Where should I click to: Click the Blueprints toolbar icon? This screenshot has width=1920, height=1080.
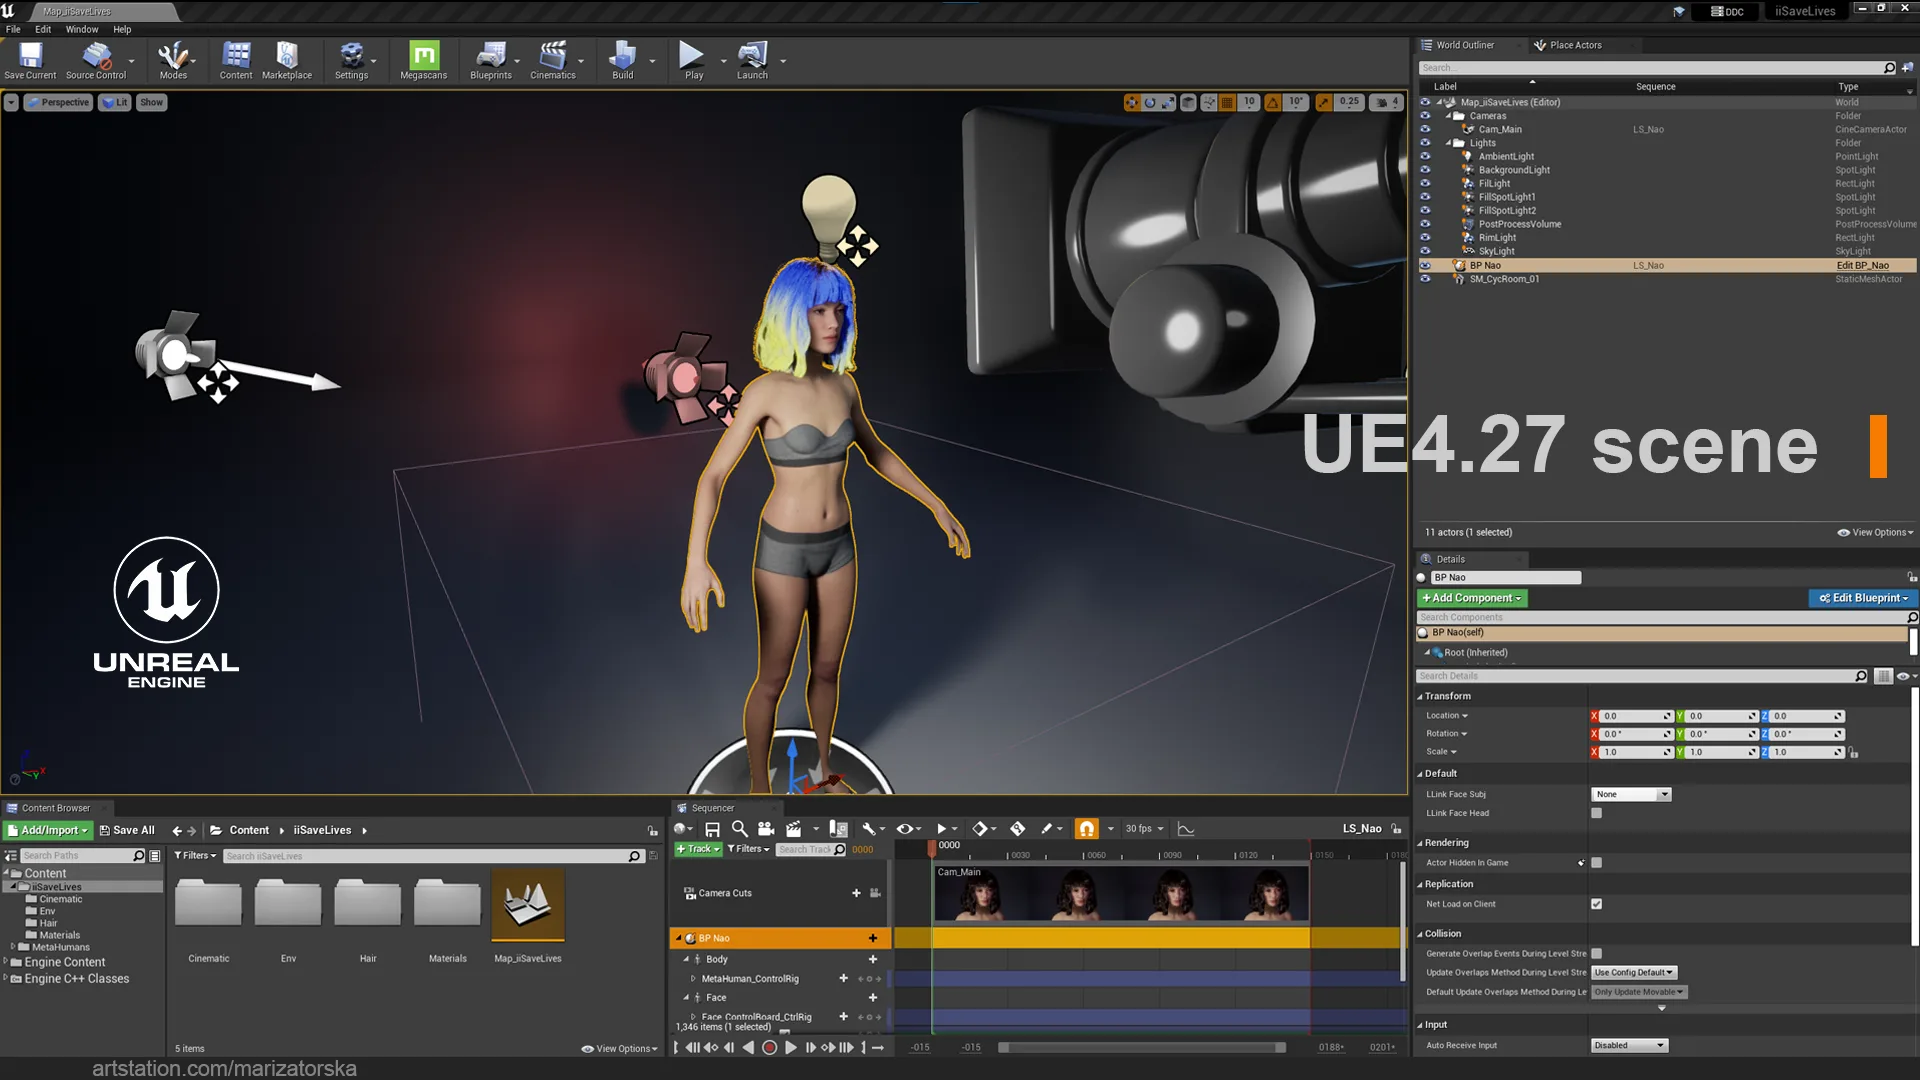point(491,60)
